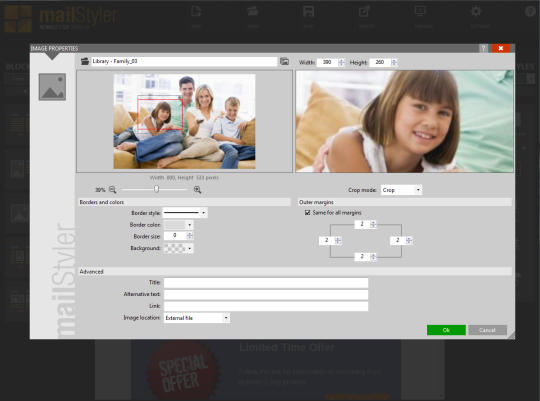Click the Outer margins section header

(404, 202)
